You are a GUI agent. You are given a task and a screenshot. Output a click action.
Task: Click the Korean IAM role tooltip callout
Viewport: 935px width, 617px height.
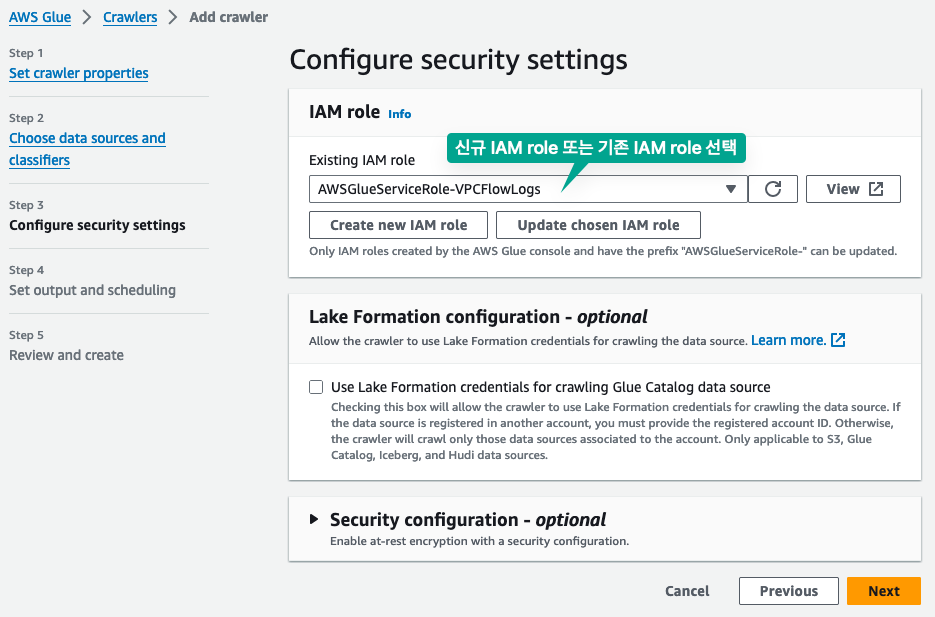596,149
